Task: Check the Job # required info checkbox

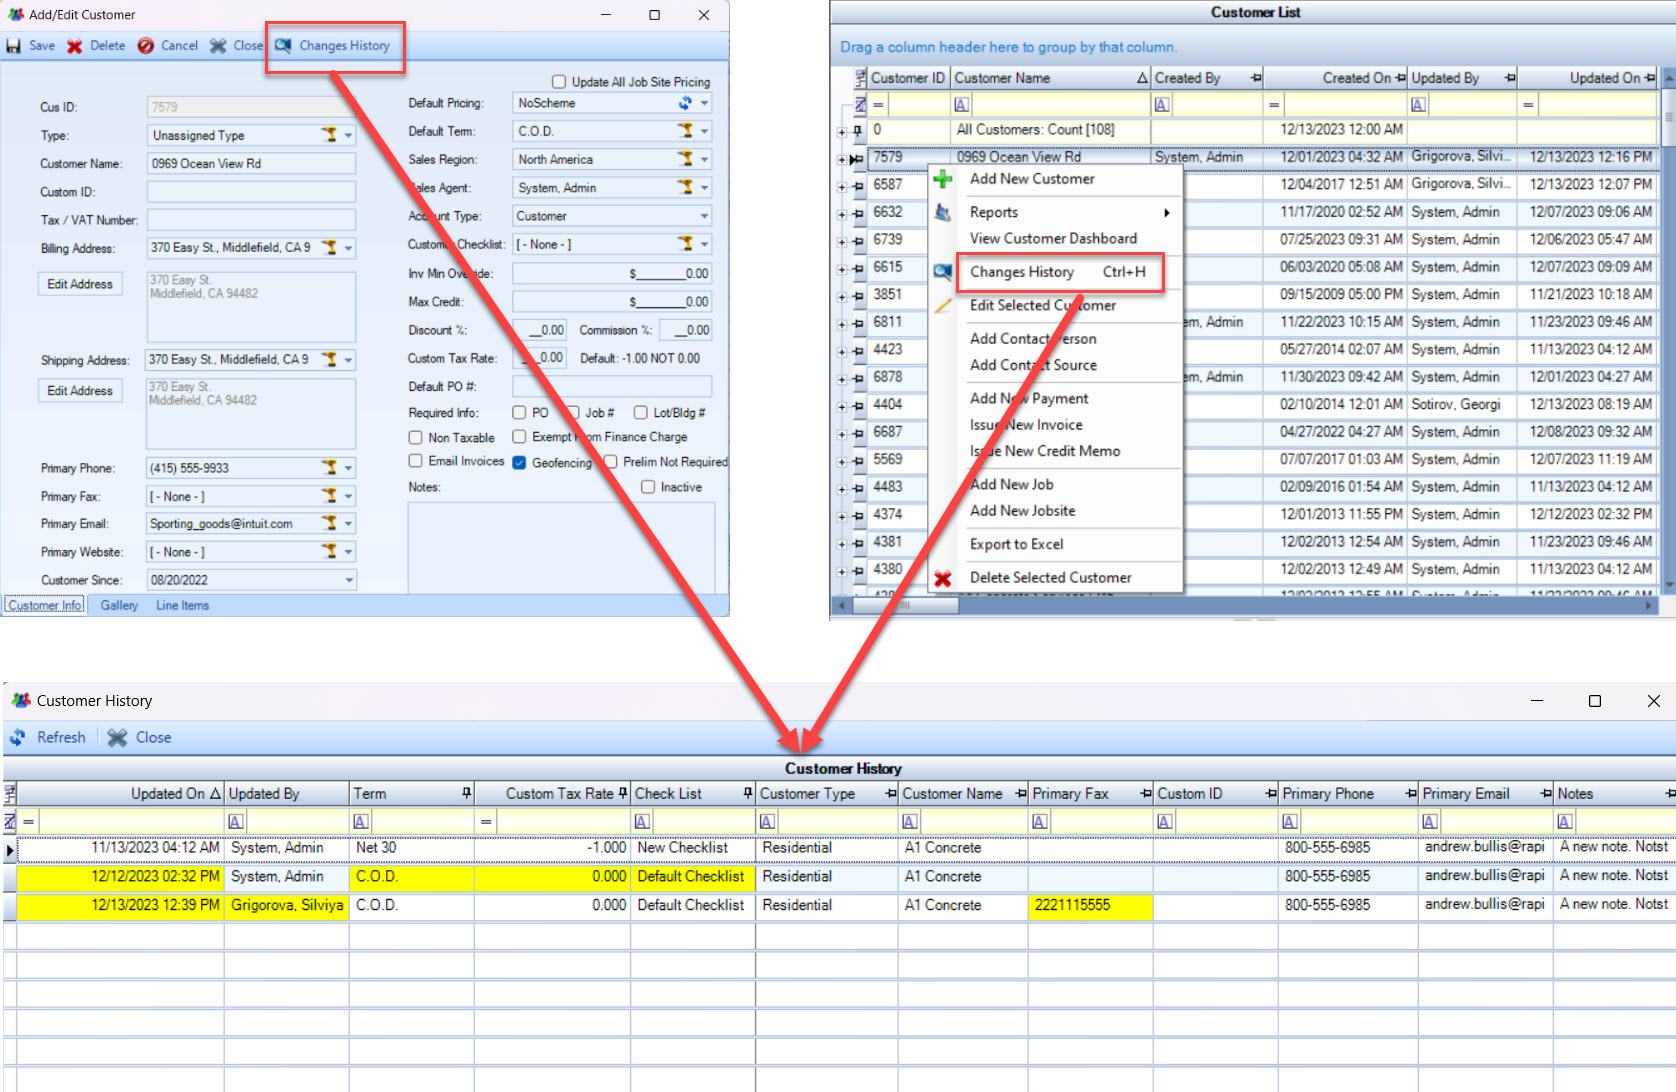Action: pos(573,412)
